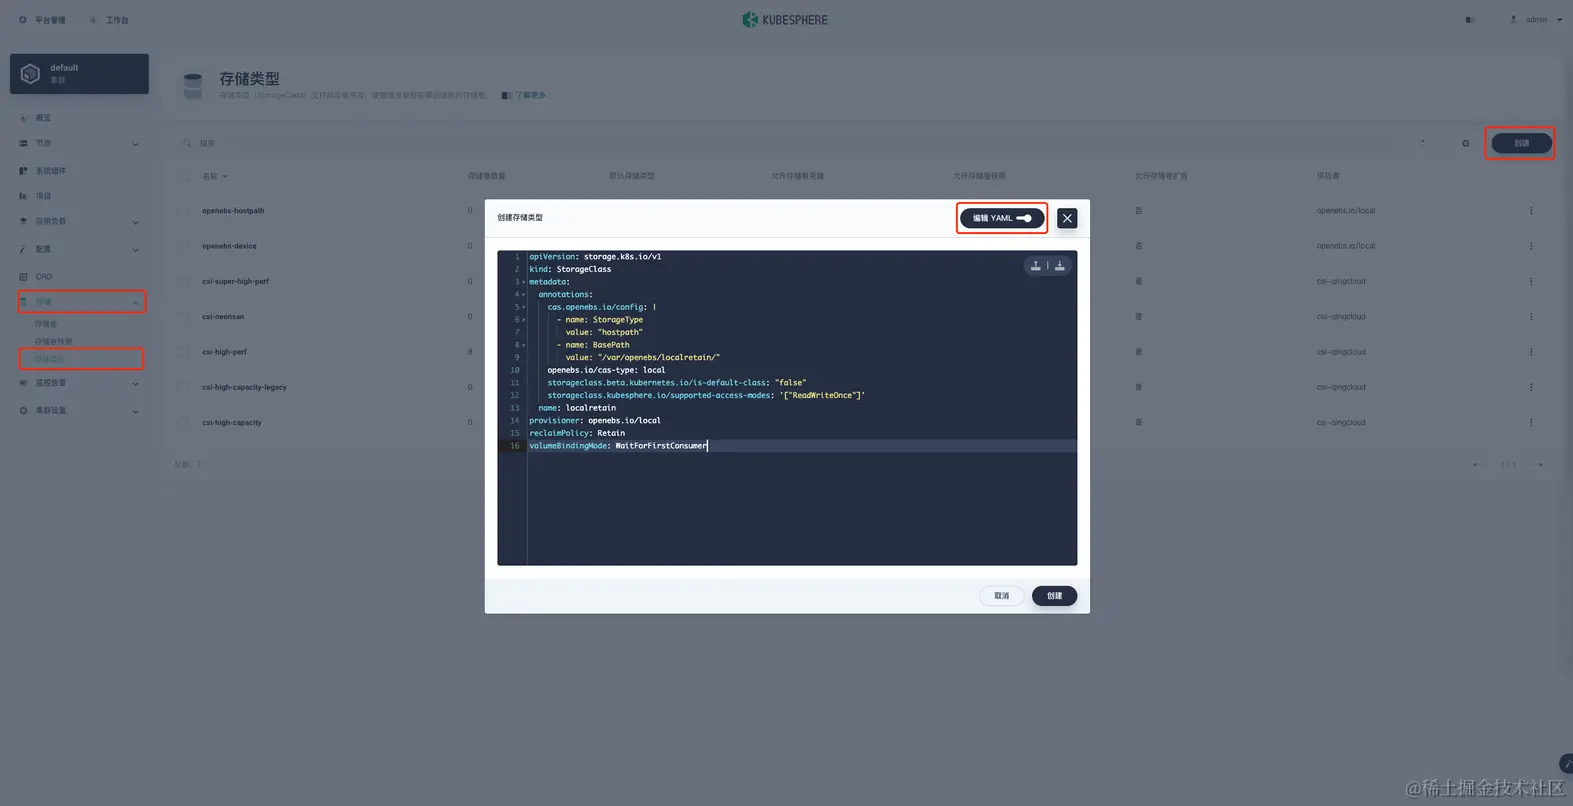Viewport: 1573px width, 806px height.
Task: Click the download YAML file icon in editor
Action: (1060, 265)
